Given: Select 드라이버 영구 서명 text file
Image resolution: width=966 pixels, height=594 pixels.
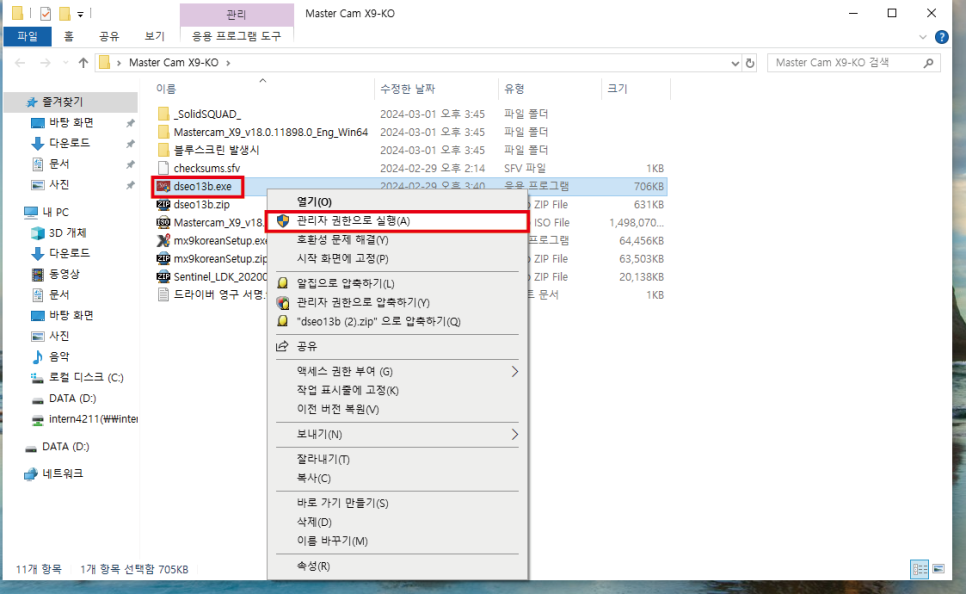Looking at the screenshot, I should 211,295.
